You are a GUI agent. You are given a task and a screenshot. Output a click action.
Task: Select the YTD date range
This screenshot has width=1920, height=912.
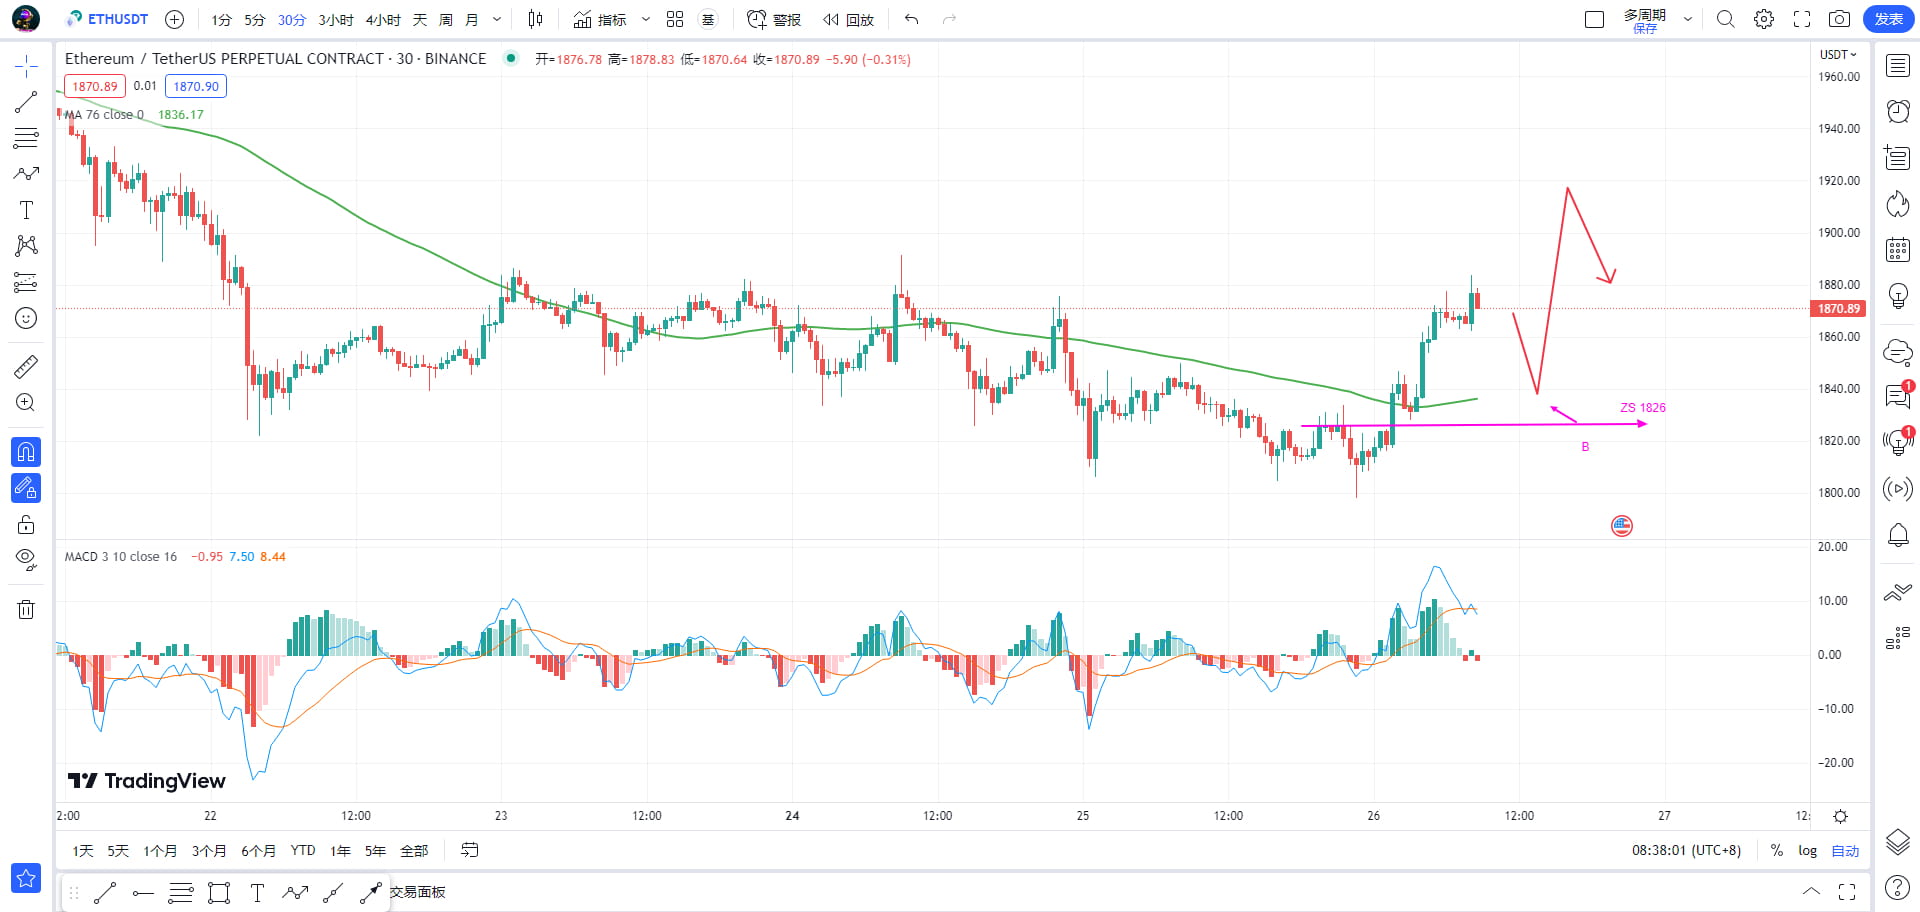303,851
